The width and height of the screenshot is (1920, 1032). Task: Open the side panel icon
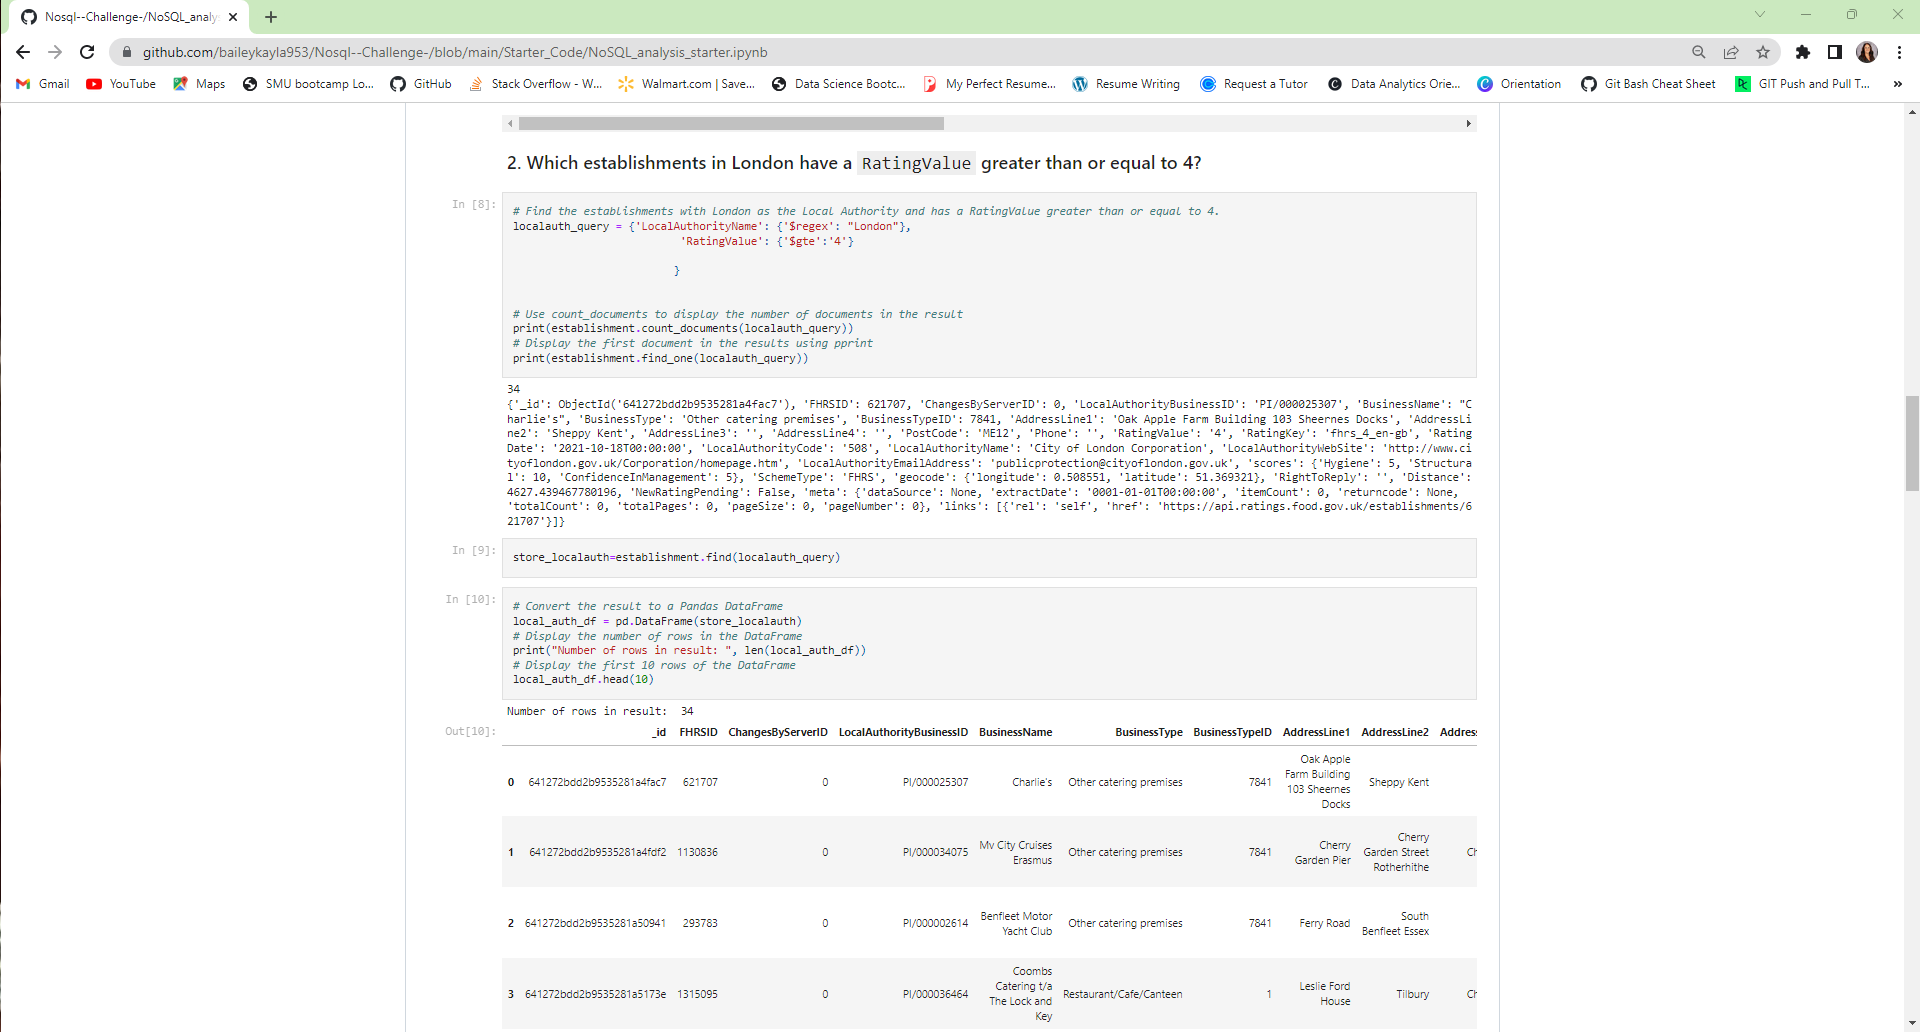pos(1836,52)
